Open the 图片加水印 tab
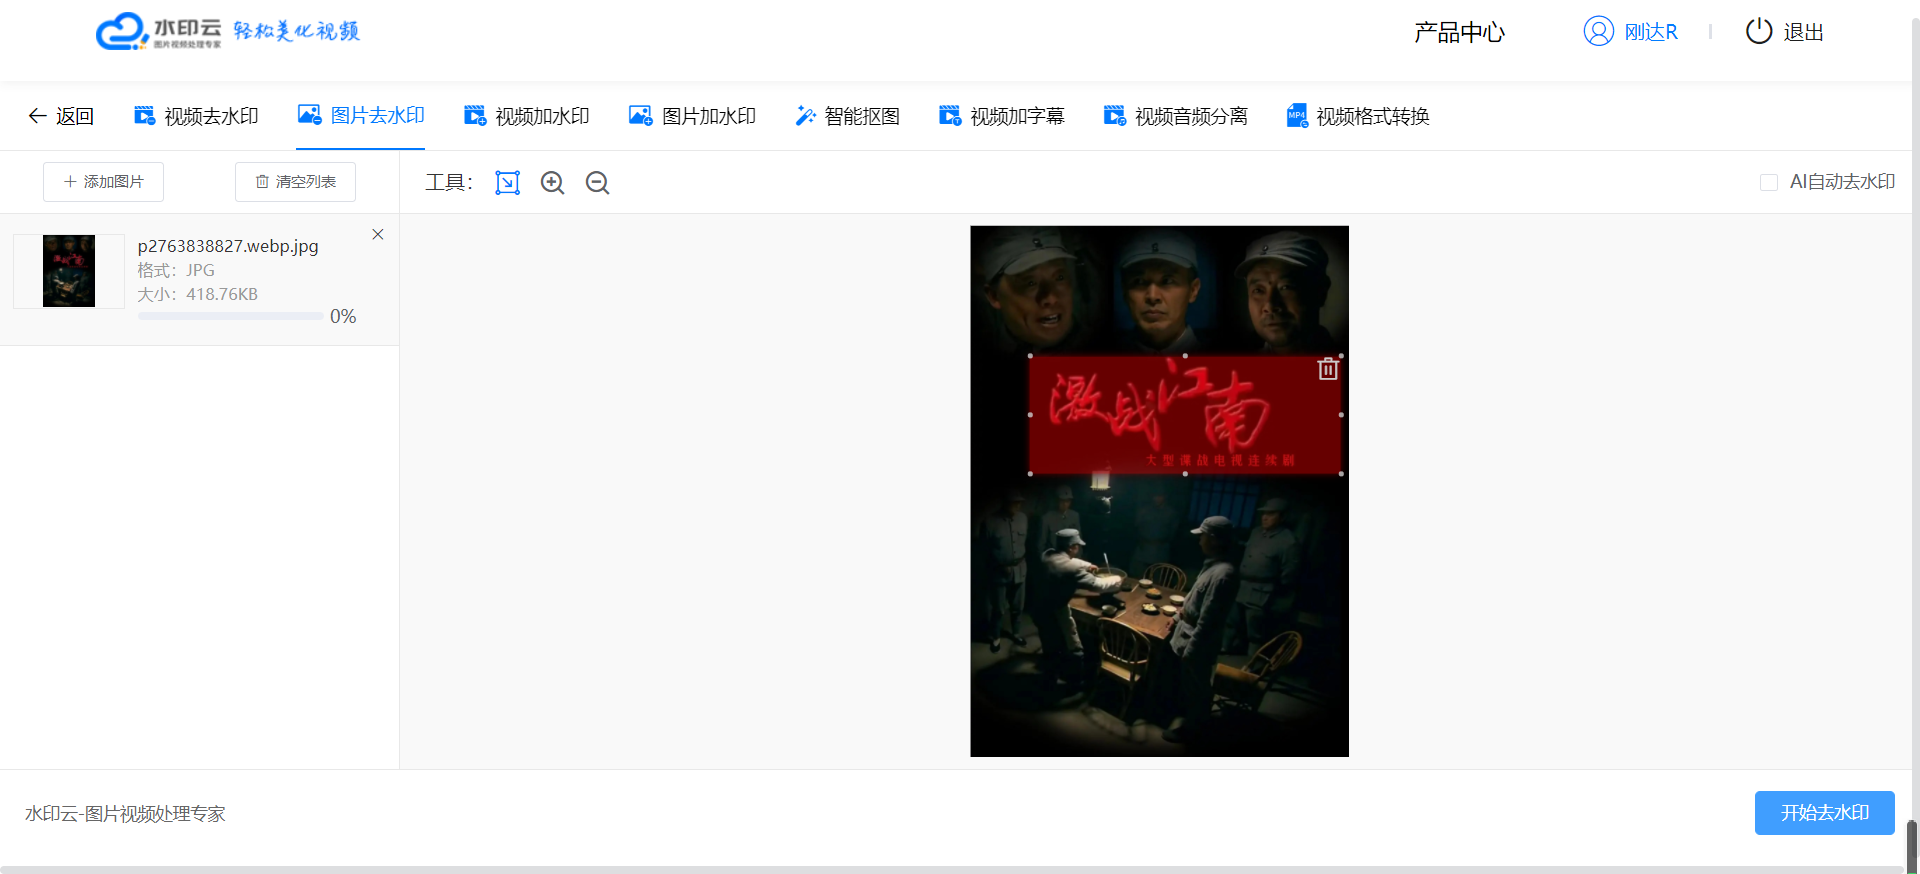This screenshot has width=1920, height=874. point(692,116)
